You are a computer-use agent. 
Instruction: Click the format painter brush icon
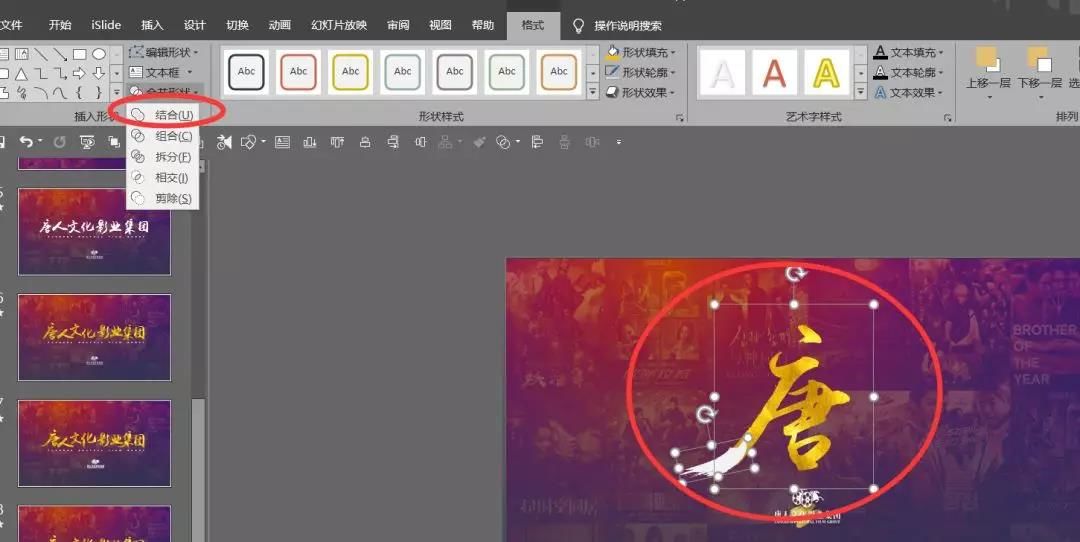(480, 142)
